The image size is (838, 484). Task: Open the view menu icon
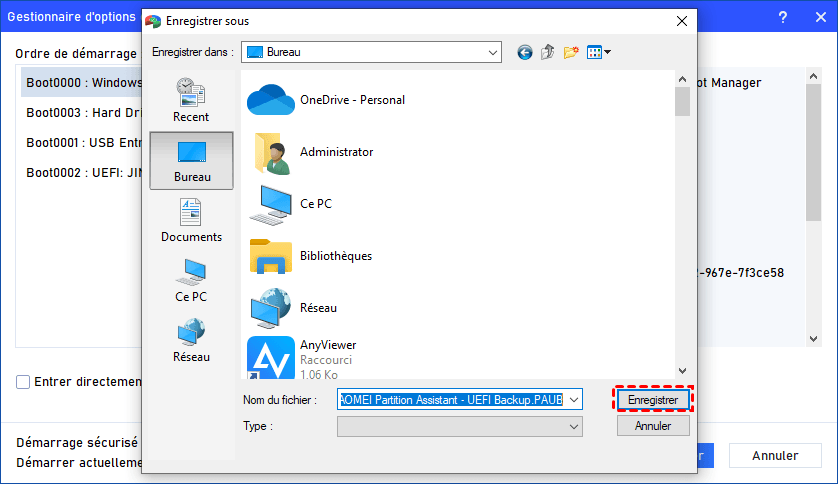(599, 52)
